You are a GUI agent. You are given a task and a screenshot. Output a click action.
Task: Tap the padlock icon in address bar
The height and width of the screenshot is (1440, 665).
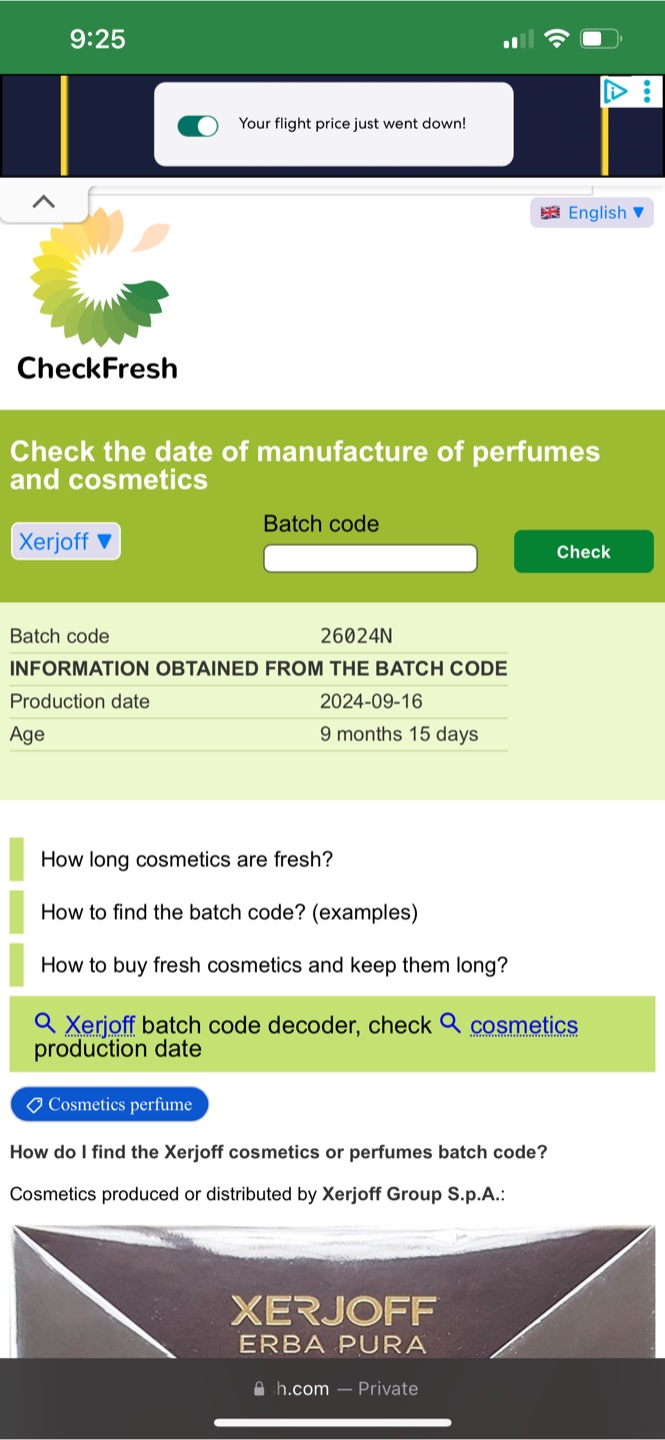pos(260,1388)
